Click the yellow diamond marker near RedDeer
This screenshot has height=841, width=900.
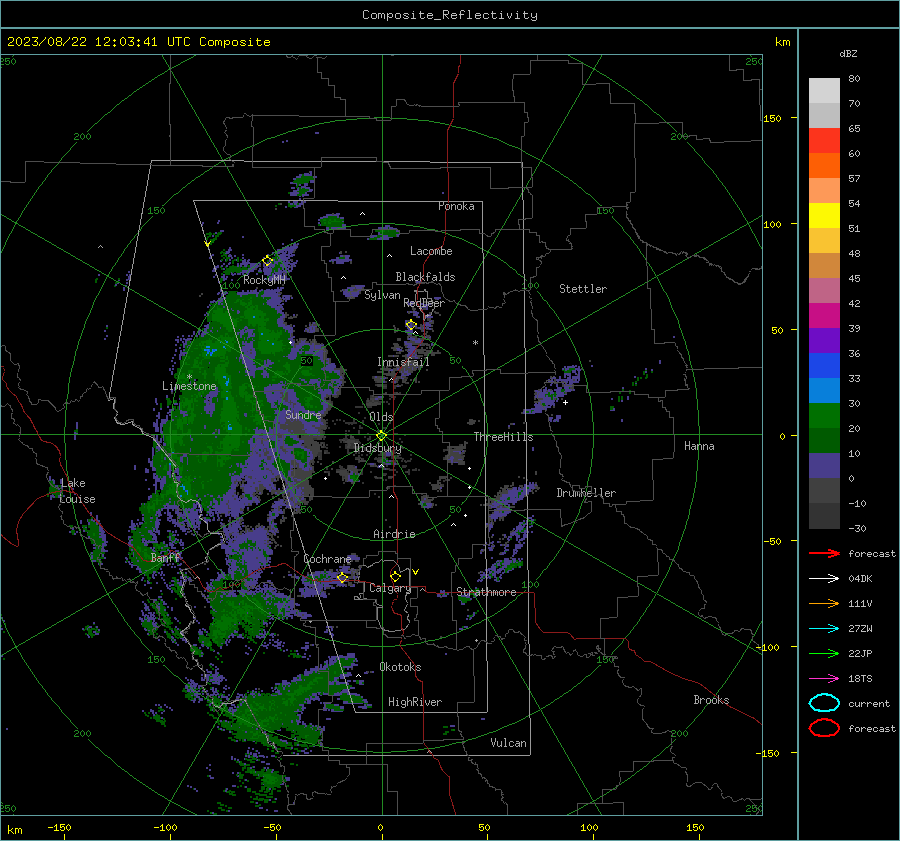(x=411, y=325)
